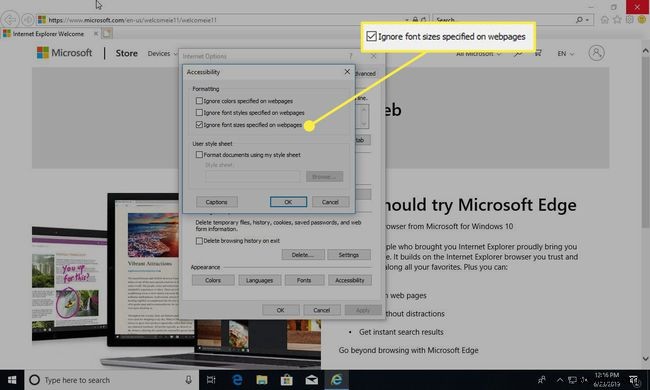This screenshot has height=390, width=650.
Task: Open the account sign-in avatar icon
Action: (x=597, y=53)
